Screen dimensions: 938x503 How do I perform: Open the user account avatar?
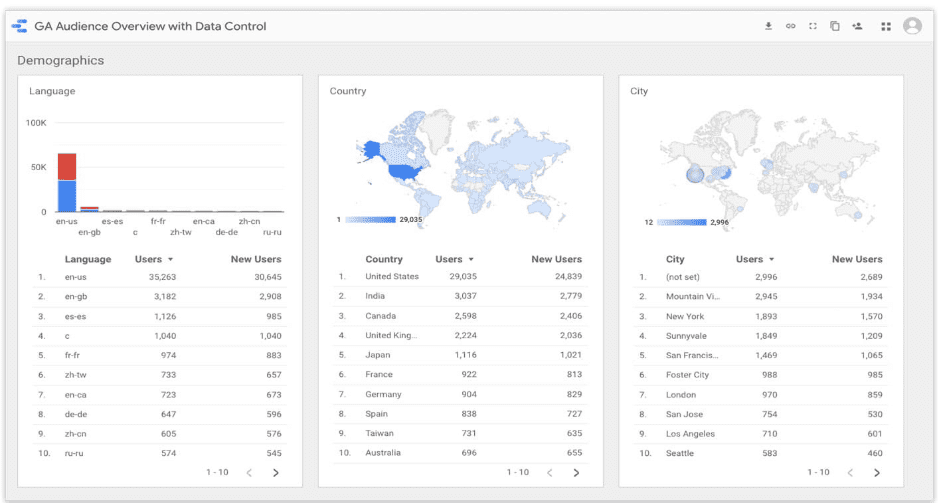(912, 26)
